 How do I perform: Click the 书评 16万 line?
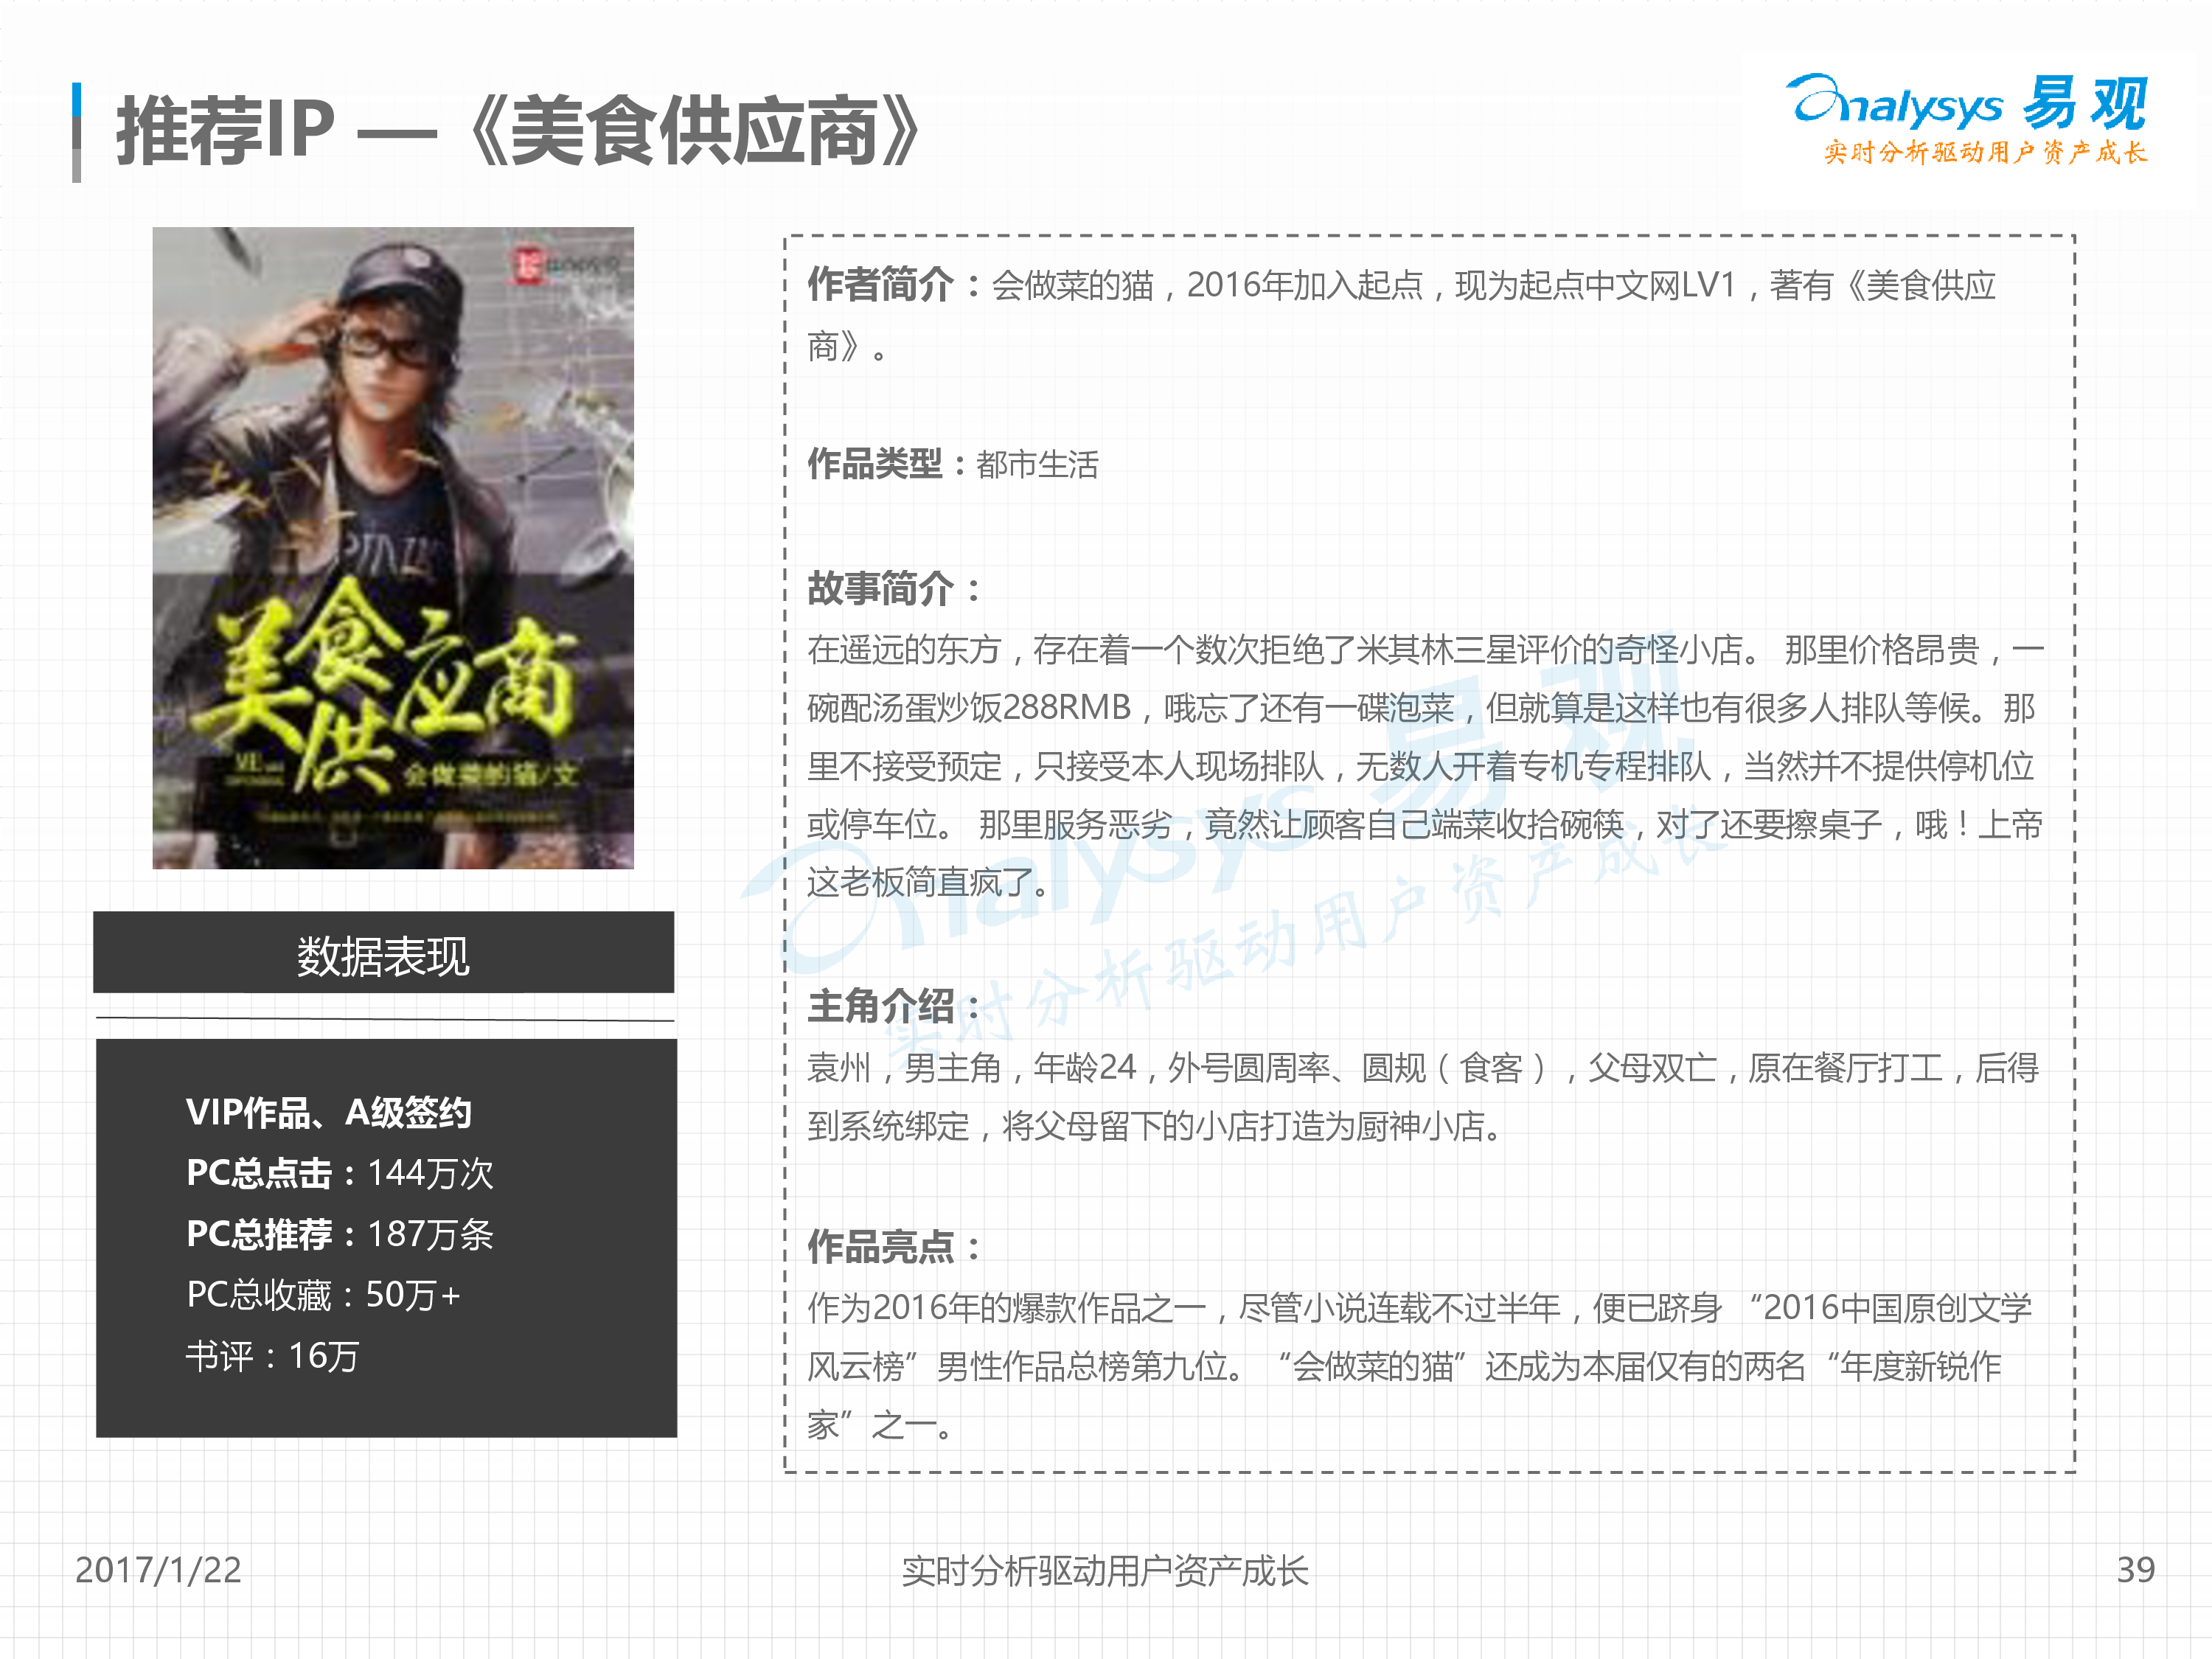[x=272, y=1357]
